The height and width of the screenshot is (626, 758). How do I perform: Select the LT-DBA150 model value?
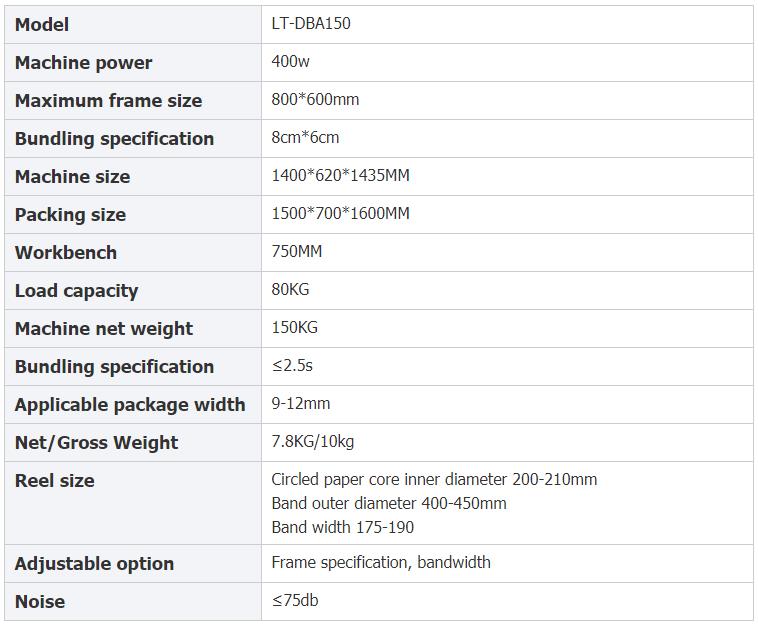311,23
